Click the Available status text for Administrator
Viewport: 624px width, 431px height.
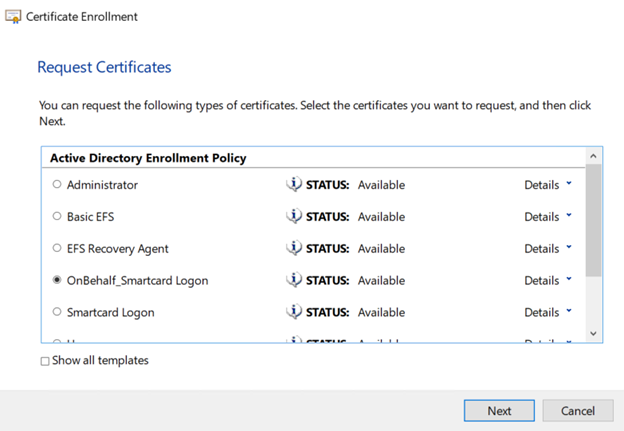pos(381,185)
